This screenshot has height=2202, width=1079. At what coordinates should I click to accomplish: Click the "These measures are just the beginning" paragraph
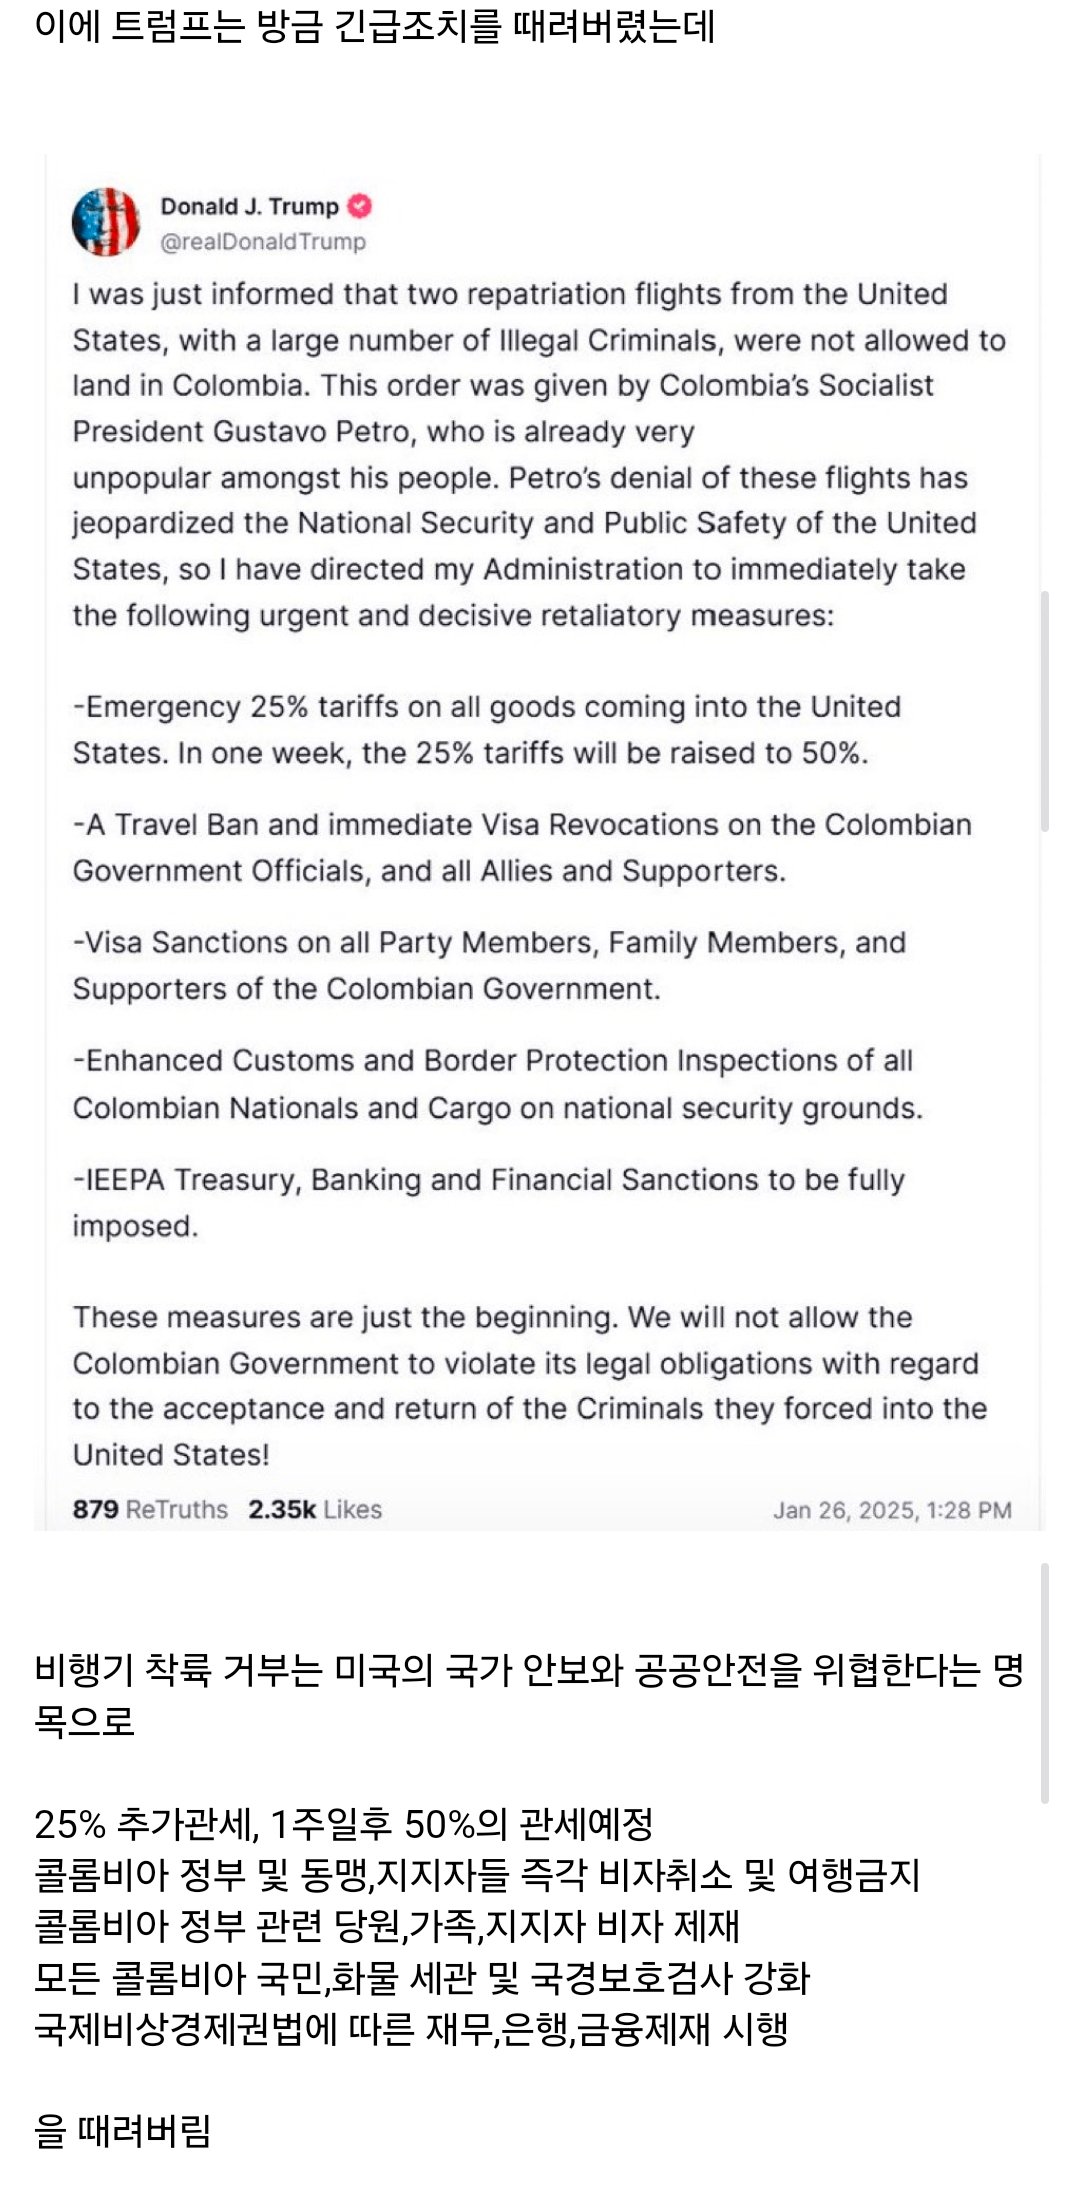click(x=530, y=1386)
